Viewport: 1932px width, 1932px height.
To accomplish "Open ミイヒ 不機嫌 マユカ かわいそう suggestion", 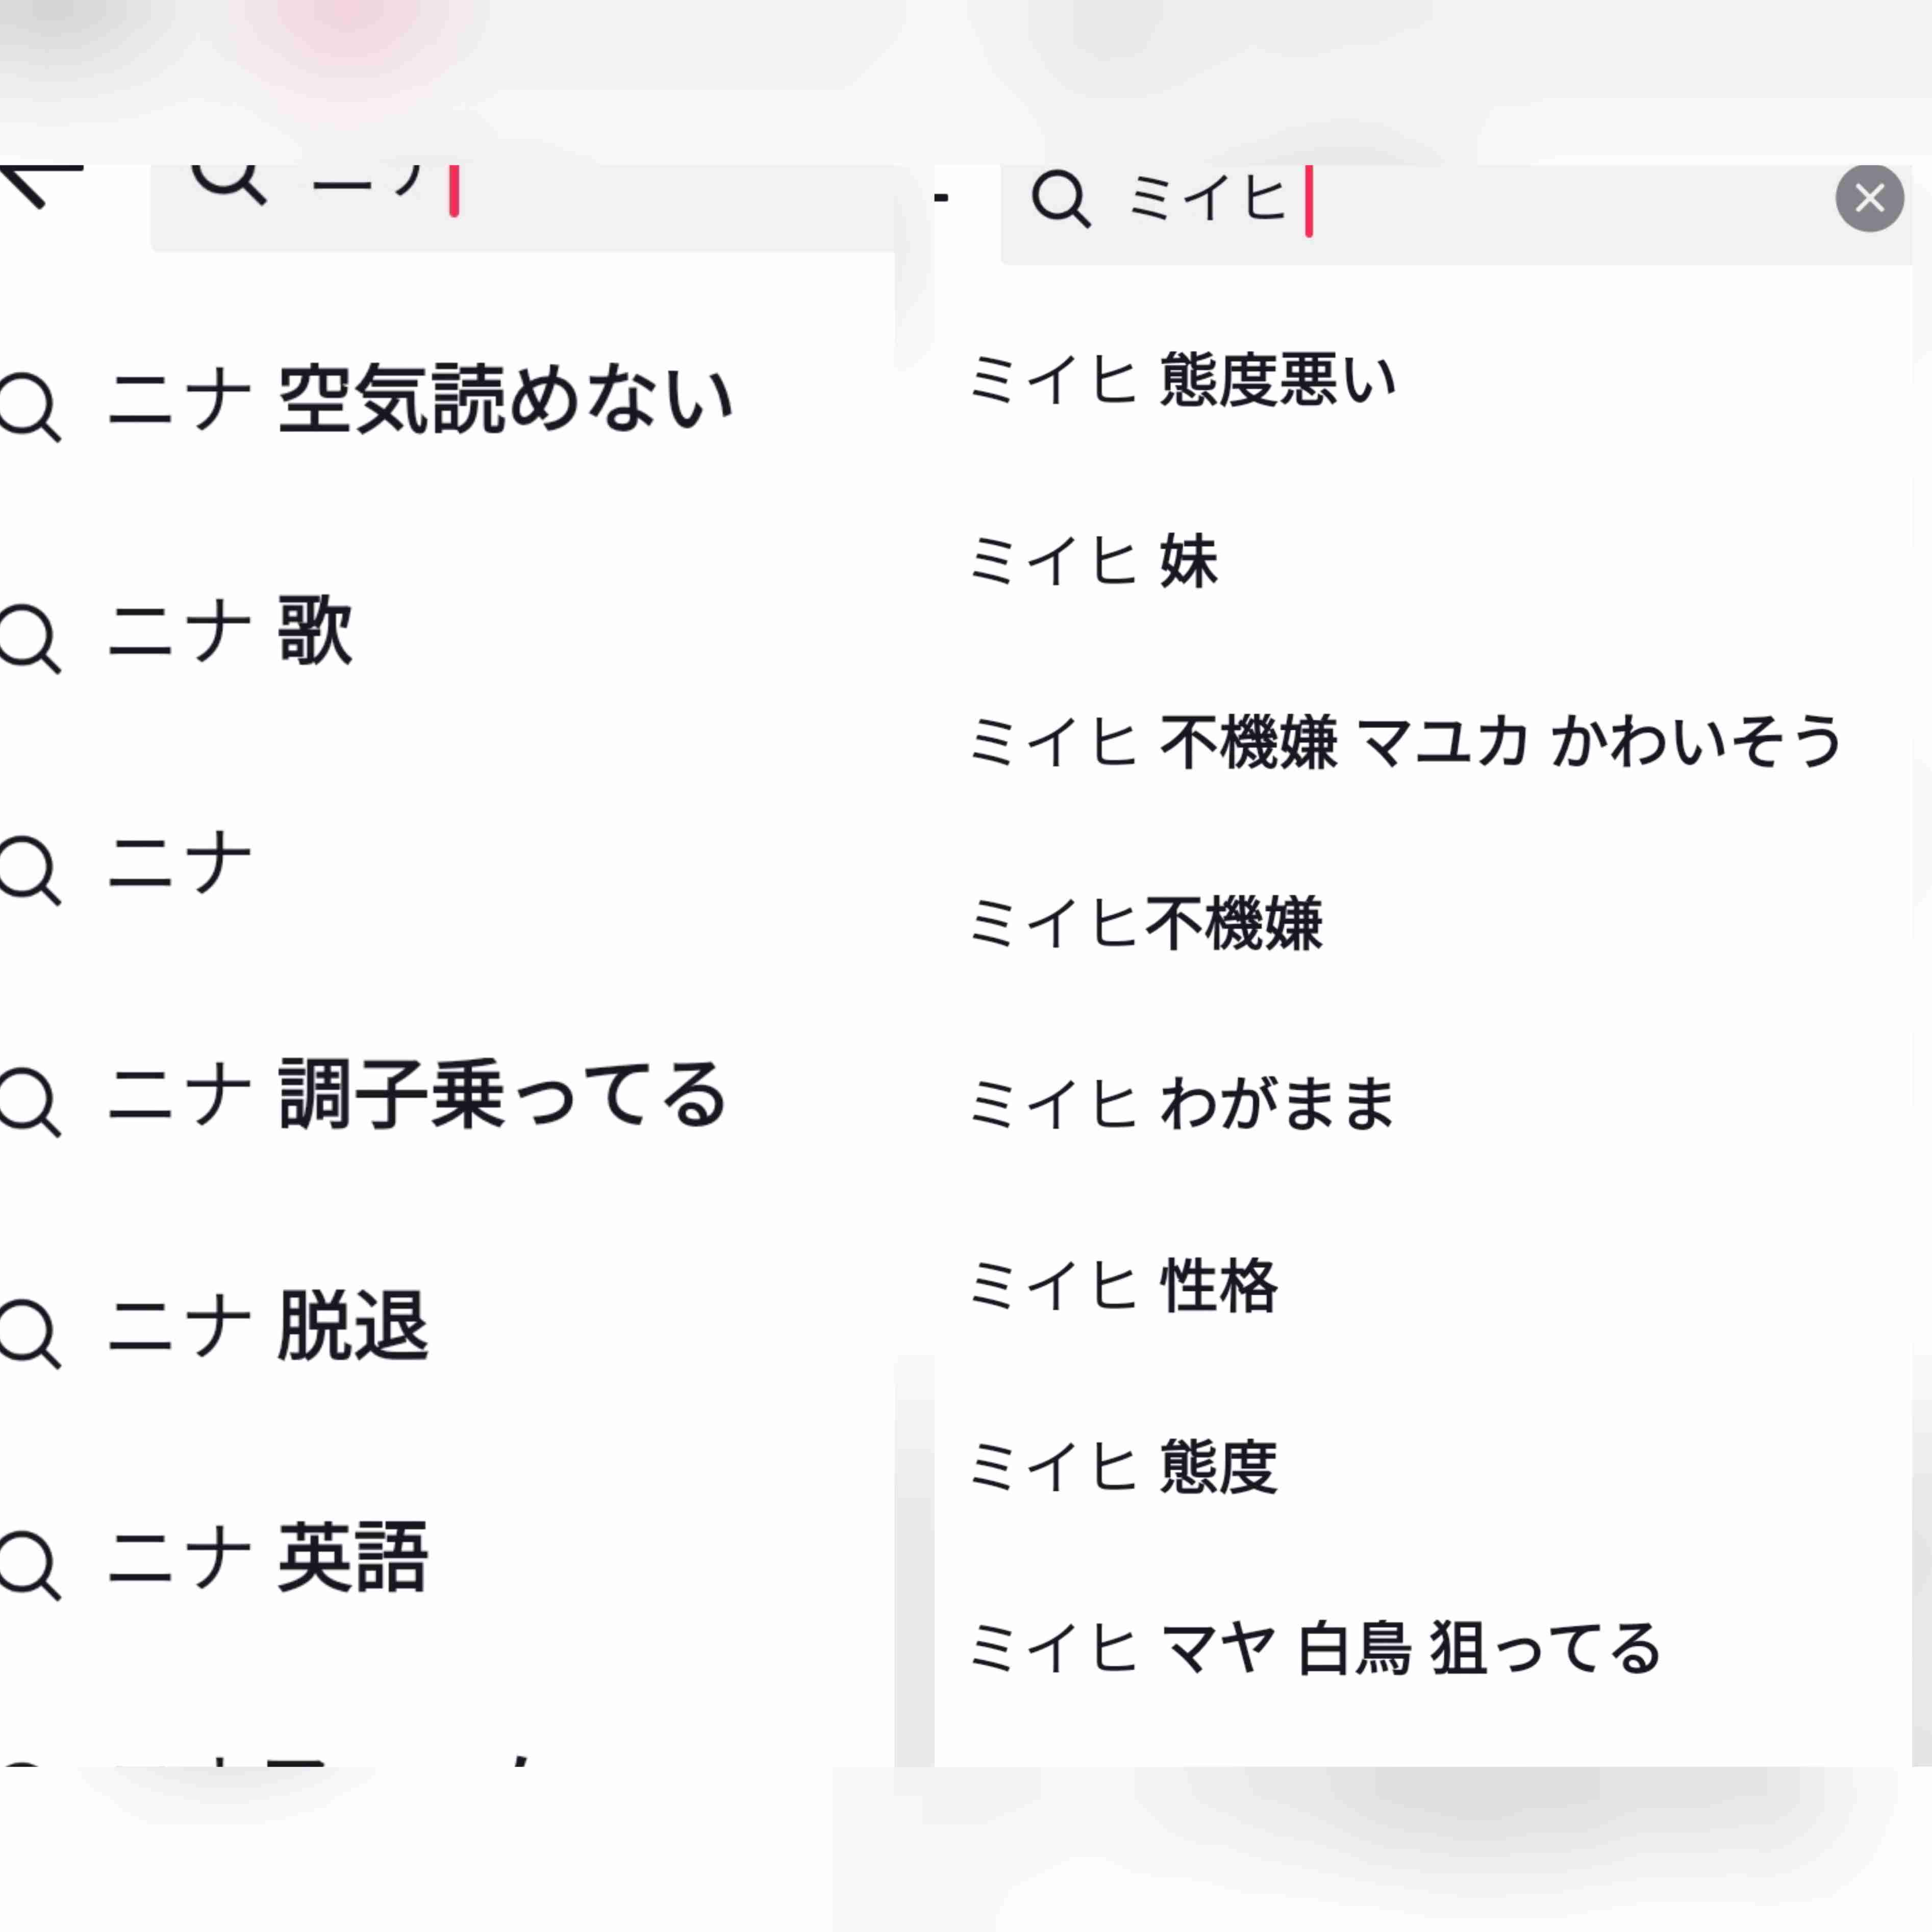I will coord(1405,742).
